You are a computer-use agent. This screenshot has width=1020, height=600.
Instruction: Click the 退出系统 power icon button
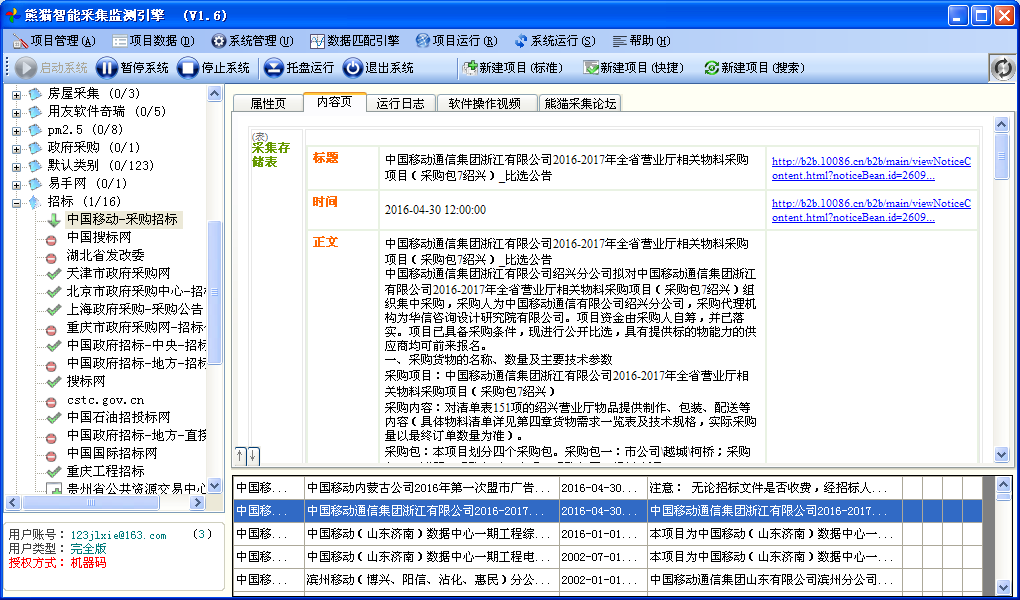pyautogui.click(x=353, y=68)
